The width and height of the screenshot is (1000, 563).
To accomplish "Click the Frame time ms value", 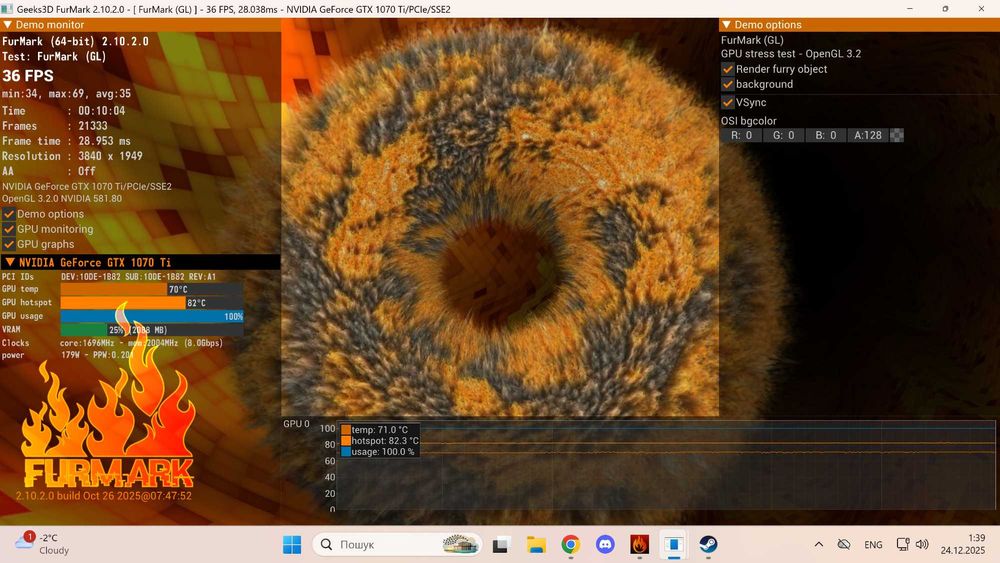I will pos(104,141).
